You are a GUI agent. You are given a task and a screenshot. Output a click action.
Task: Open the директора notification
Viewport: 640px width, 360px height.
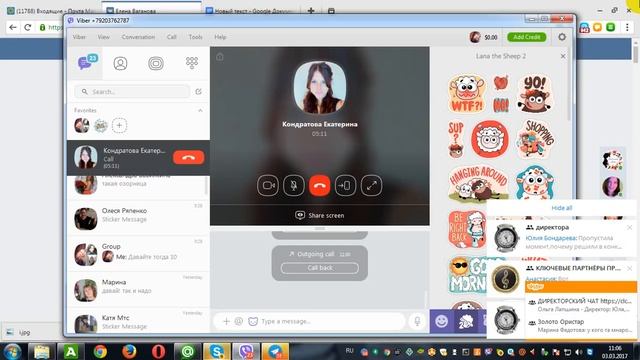point(562,238)
